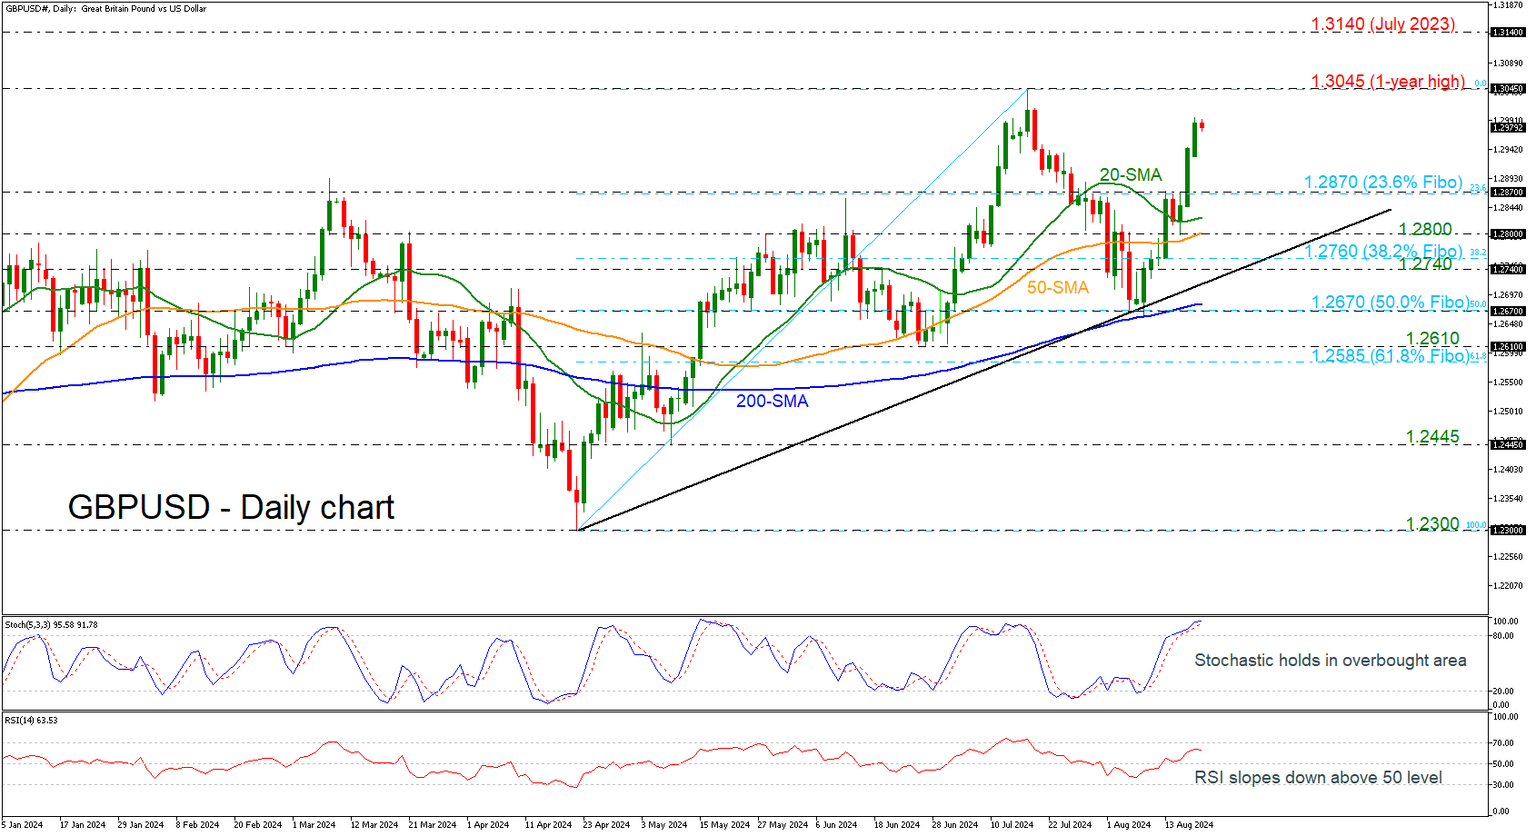Click the 1.3045 (1-year high) label
The height and width of the screenshot is (835, 1536).
coord(1385,81)
